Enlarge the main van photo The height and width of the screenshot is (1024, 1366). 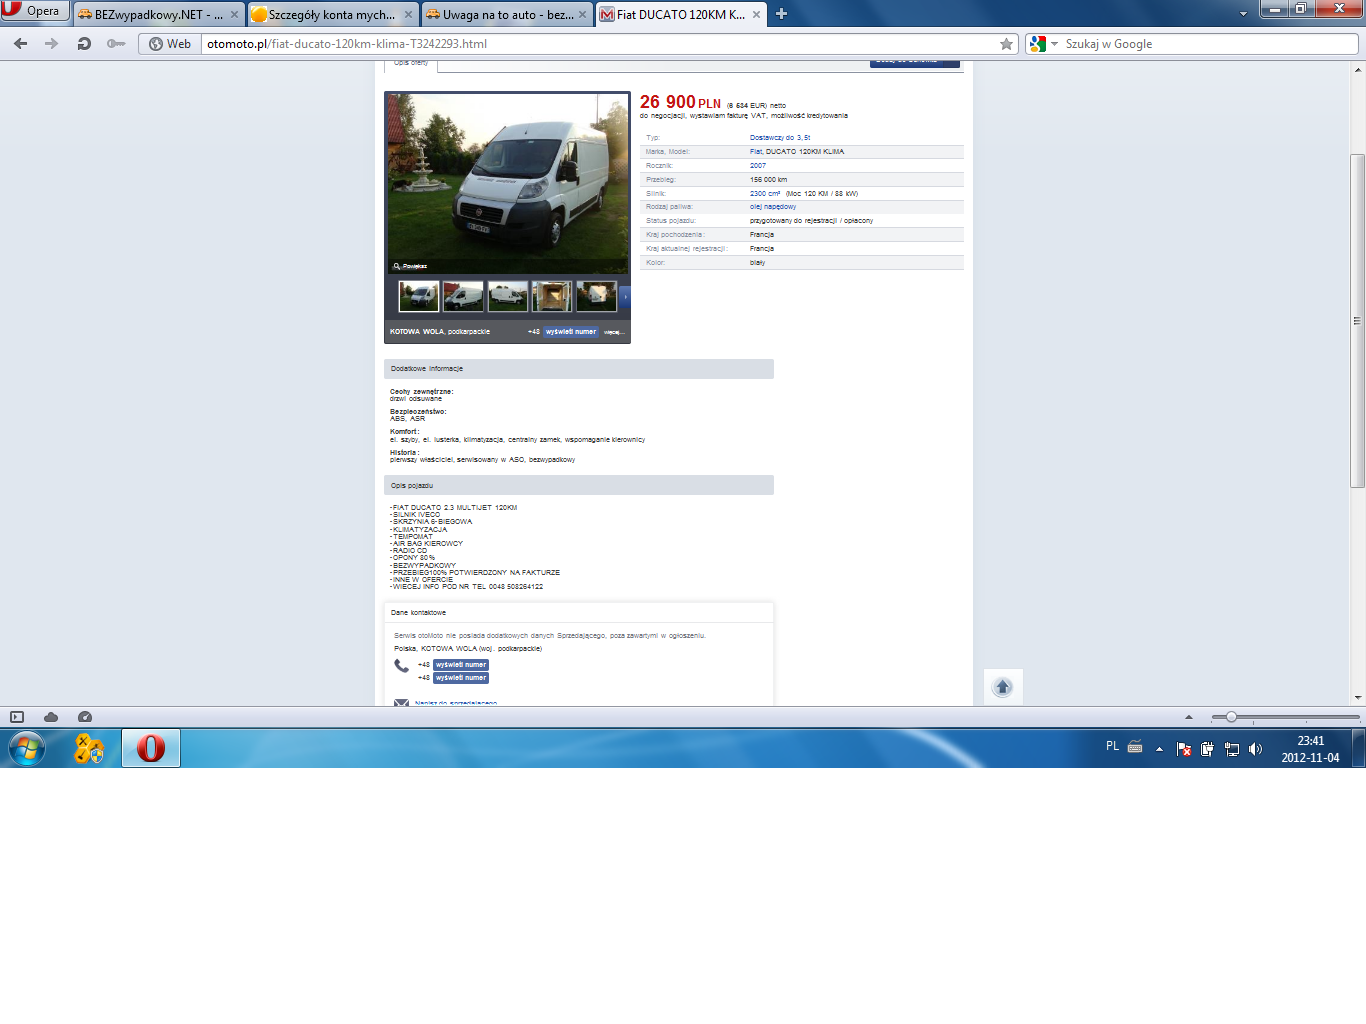508,183
